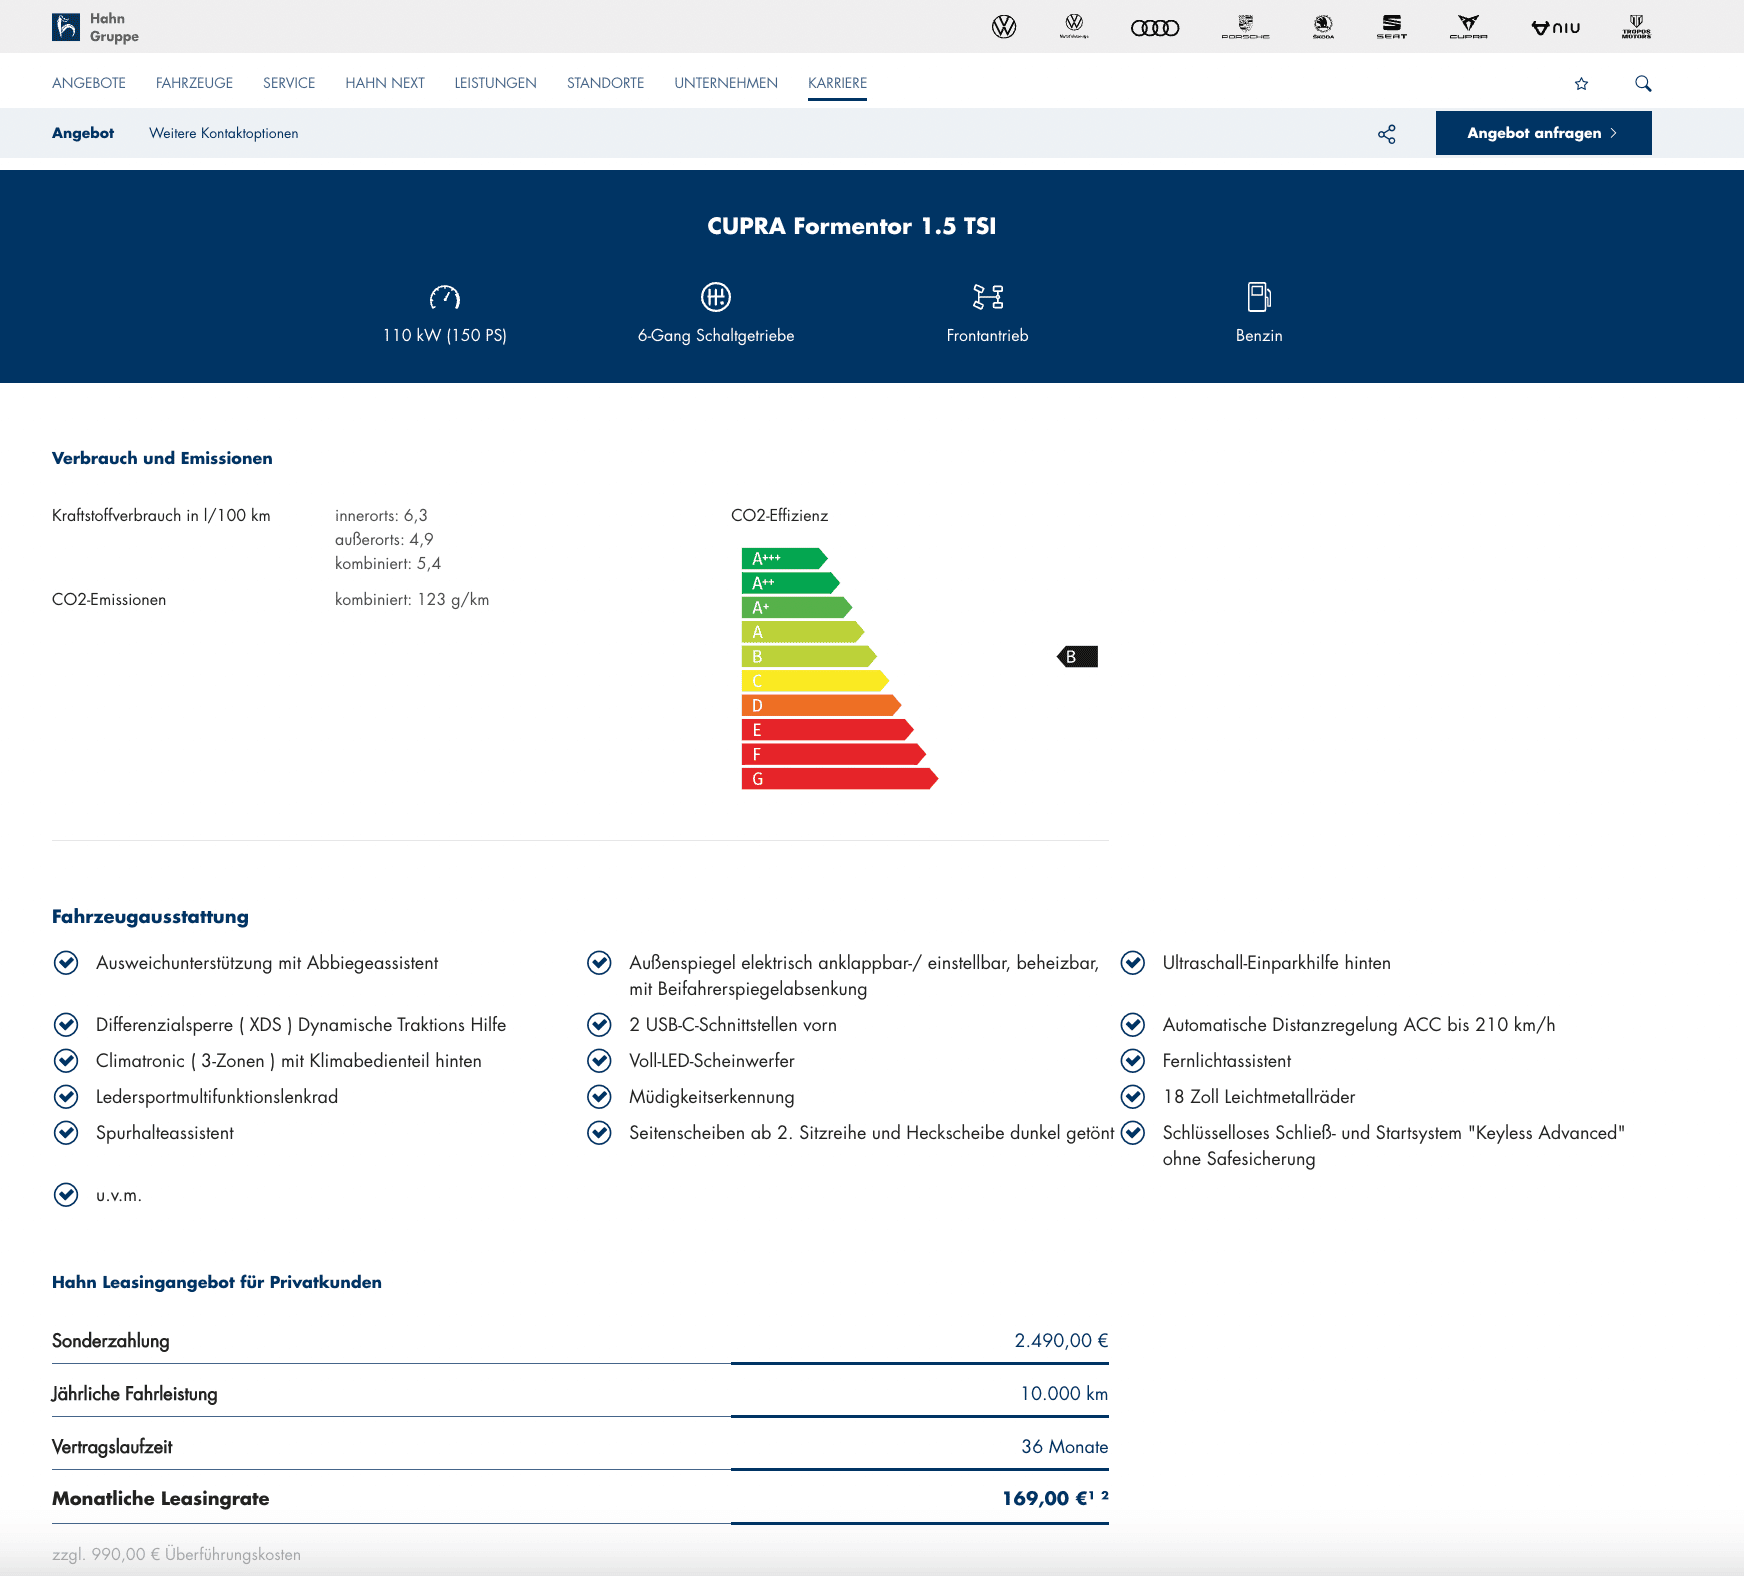Open the FAHRZEUGE menu

(194, 83)
